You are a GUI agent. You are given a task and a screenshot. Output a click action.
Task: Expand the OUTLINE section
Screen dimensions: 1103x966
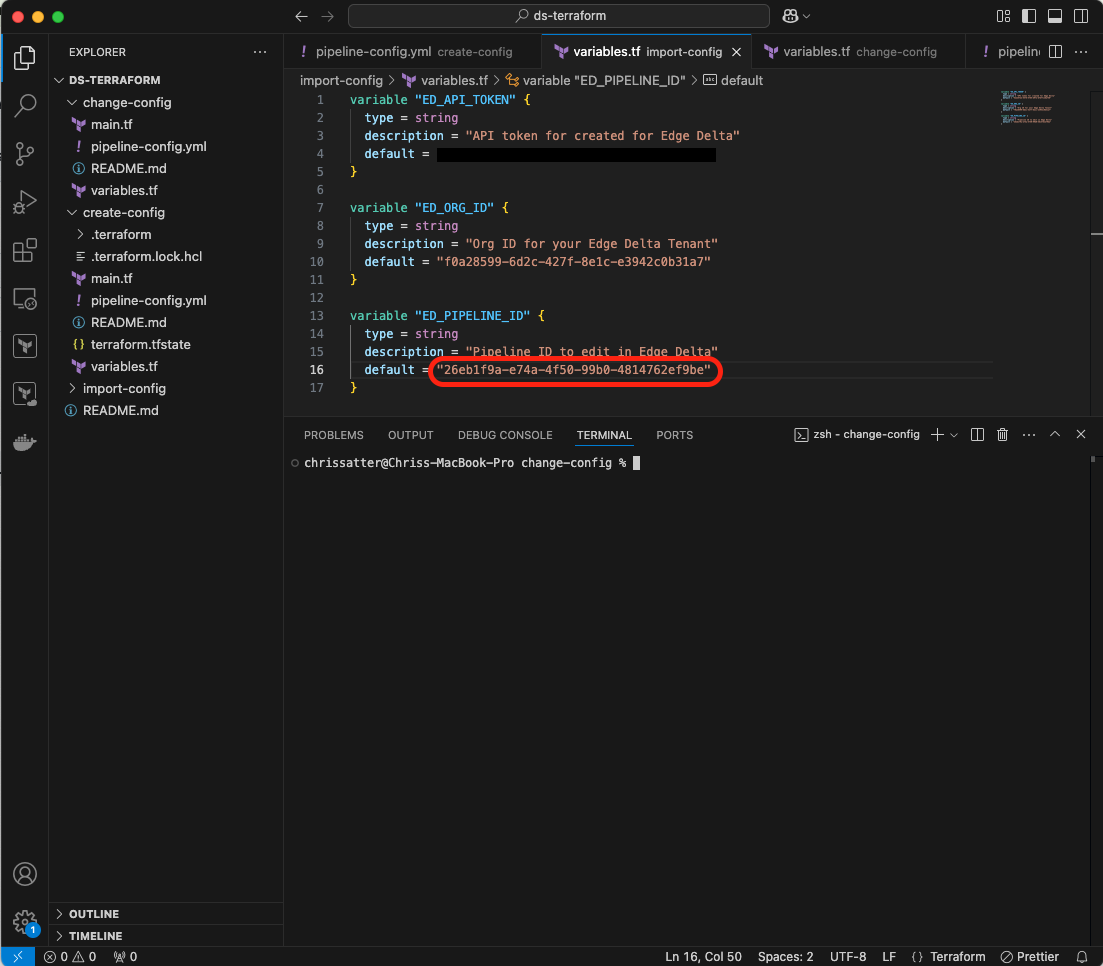coord(93,914)
